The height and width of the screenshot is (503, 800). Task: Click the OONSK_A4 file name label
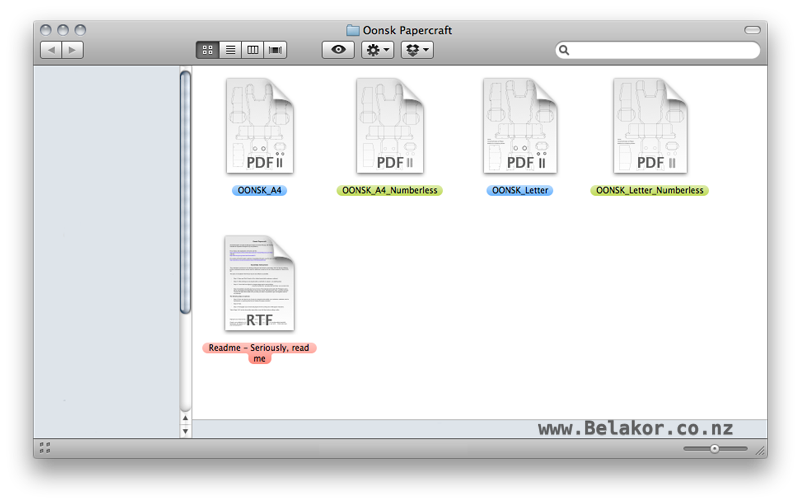pos(259,190)
